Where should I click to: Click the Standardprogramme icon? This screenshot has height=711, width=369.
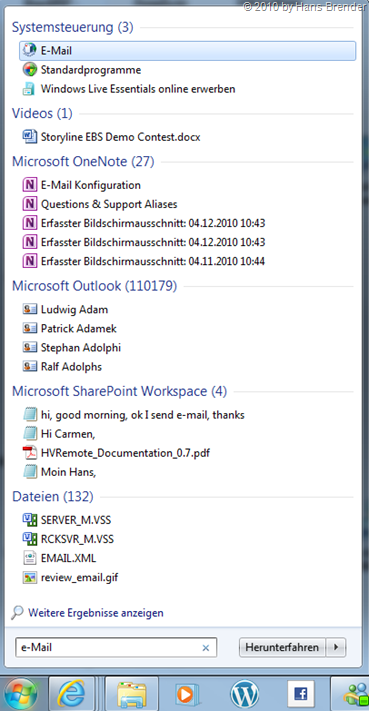coord(29,70)
